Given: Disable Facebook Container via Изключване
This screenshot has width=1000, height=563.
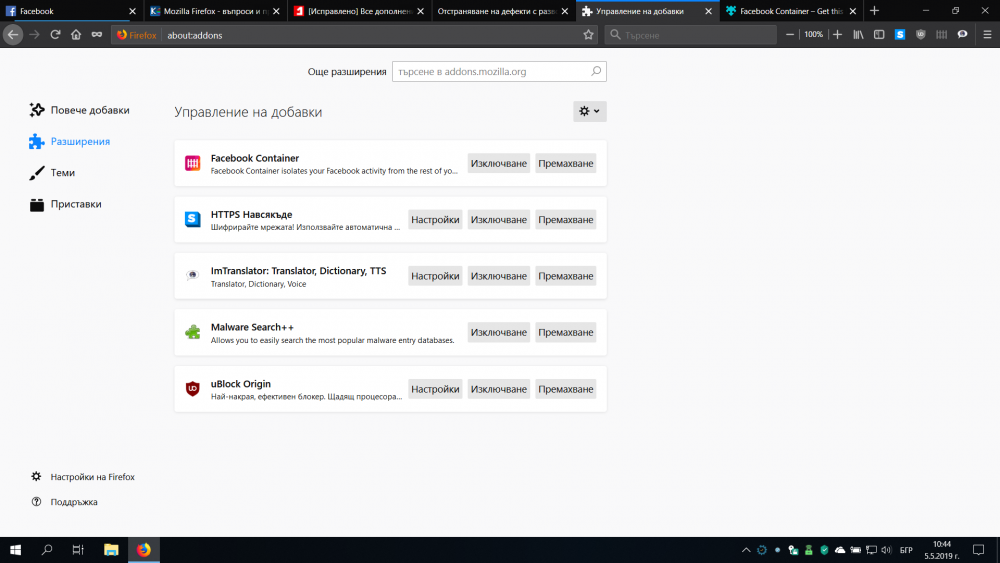Looking at the screenshot, I should (x=499, y=163).
